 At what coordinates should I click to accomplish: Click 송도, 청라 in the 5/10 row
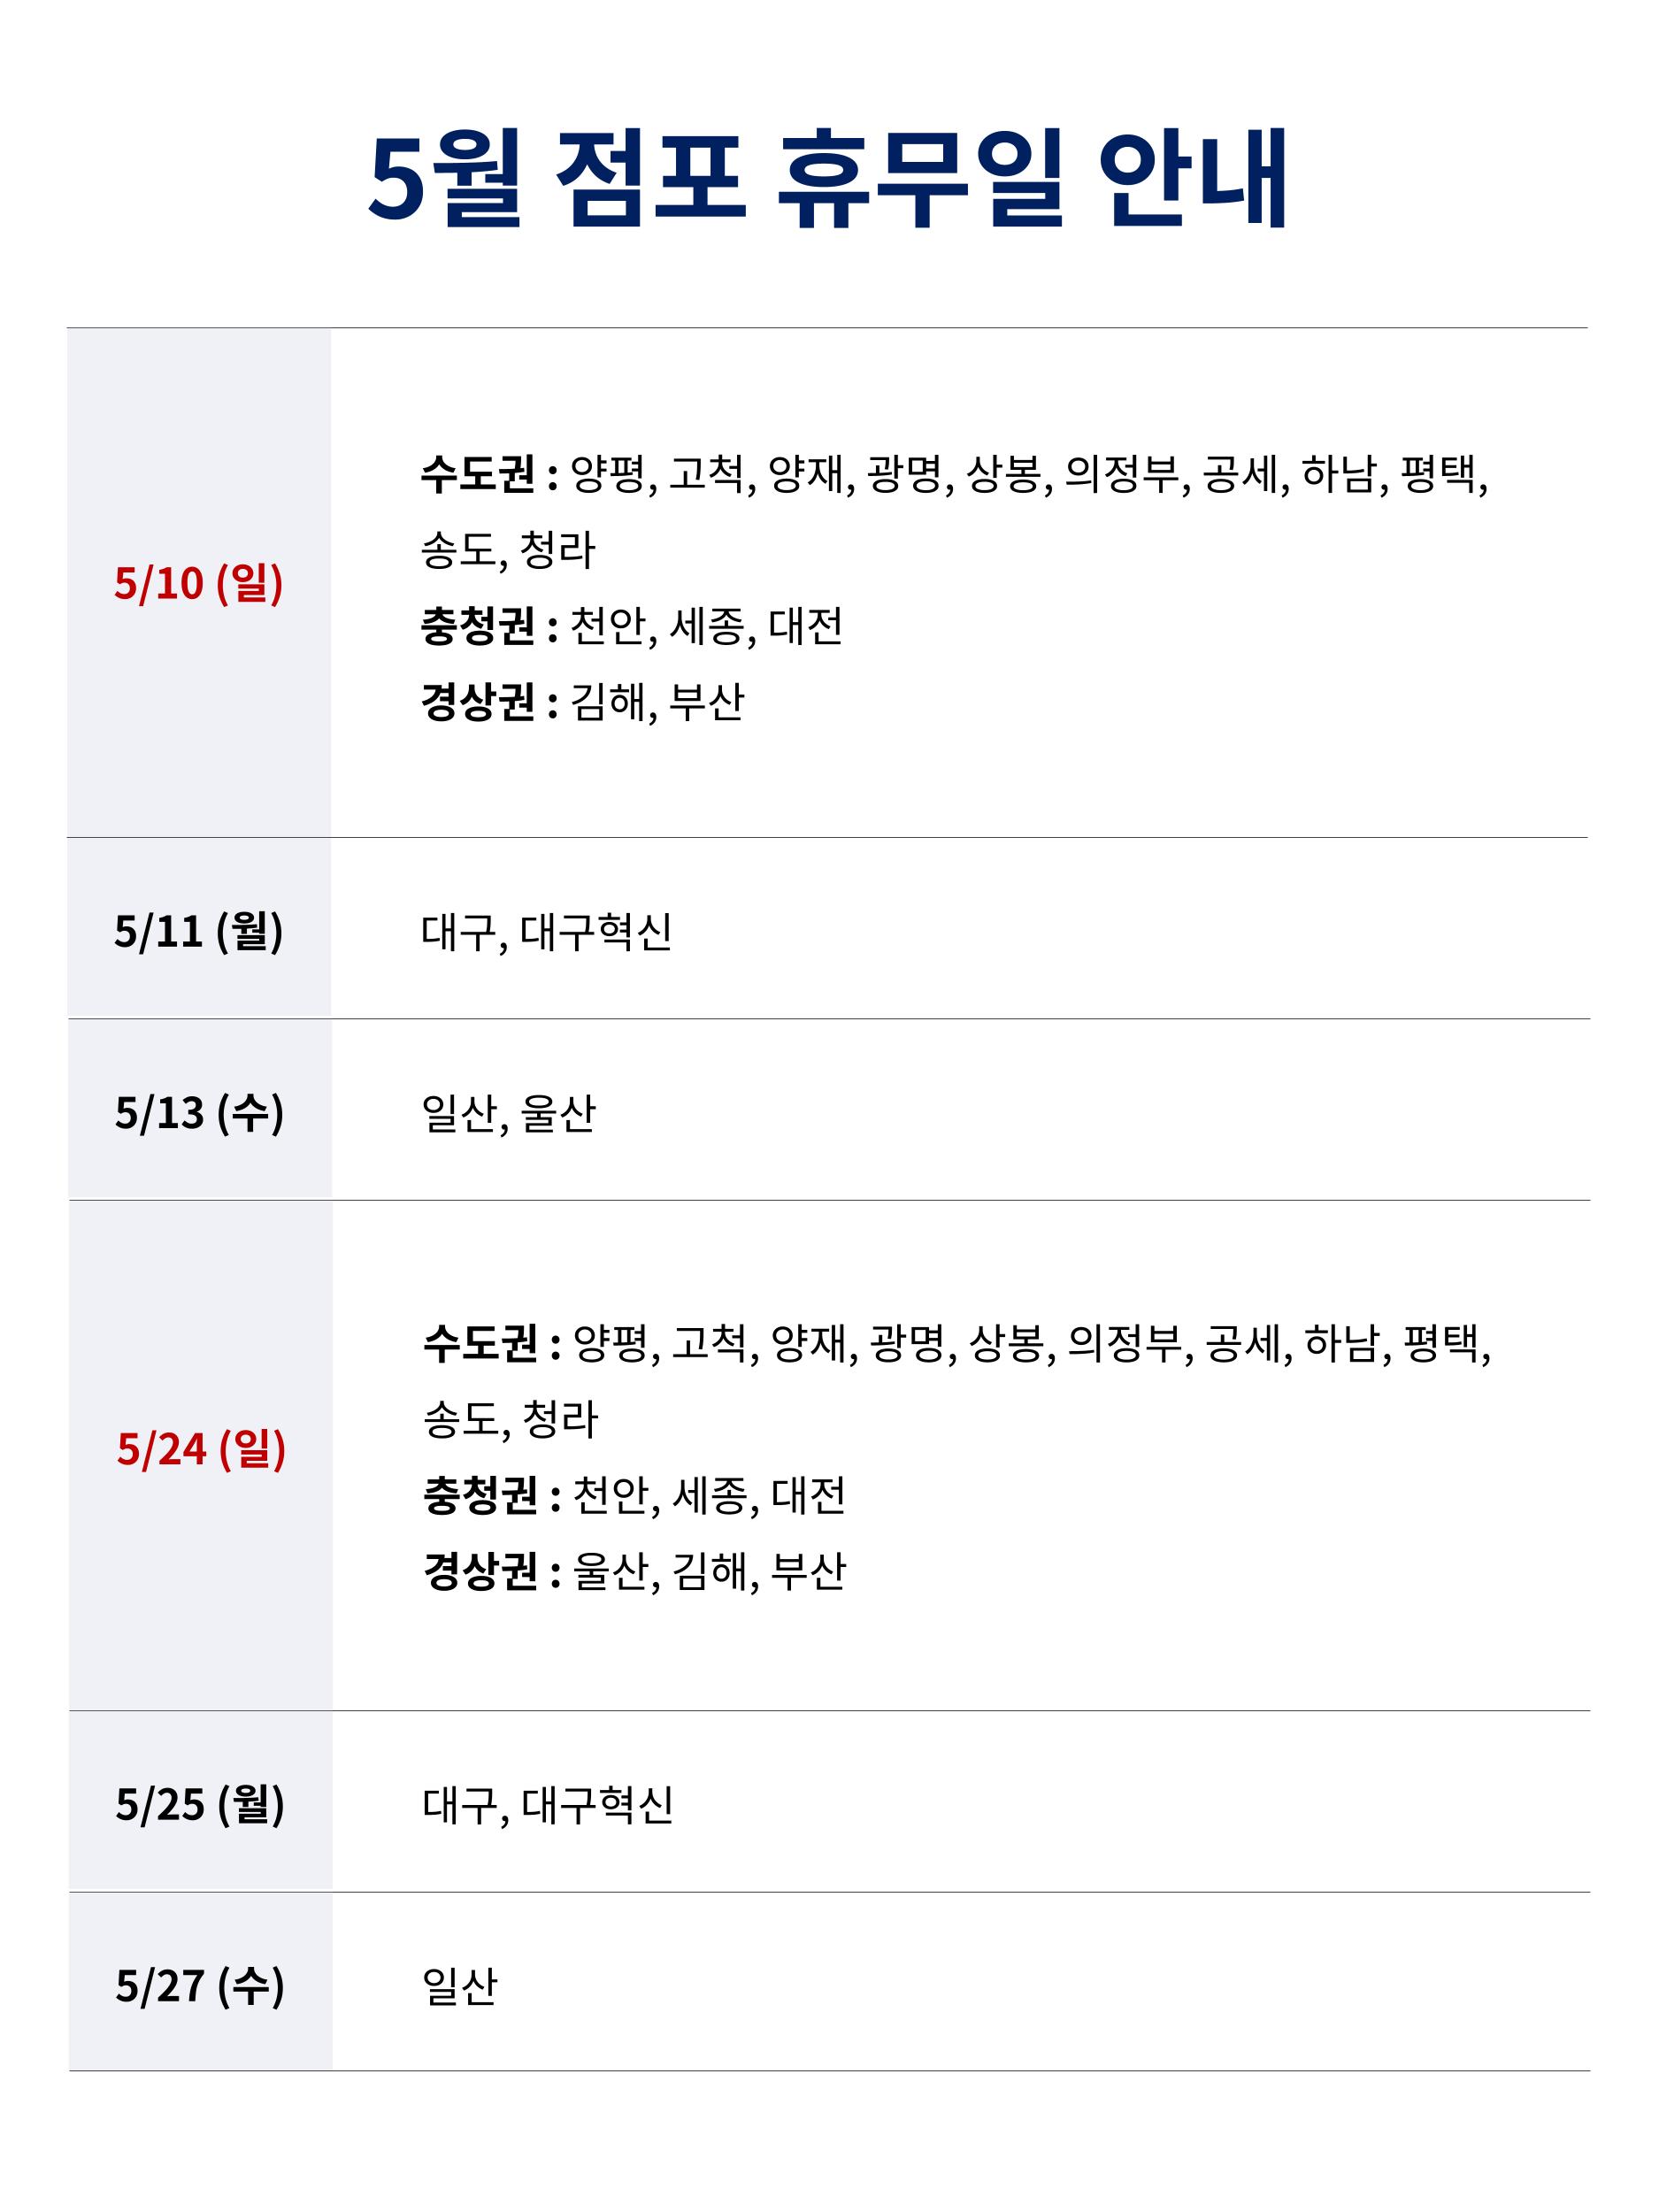pyautogui.click(x=508, y=550)
